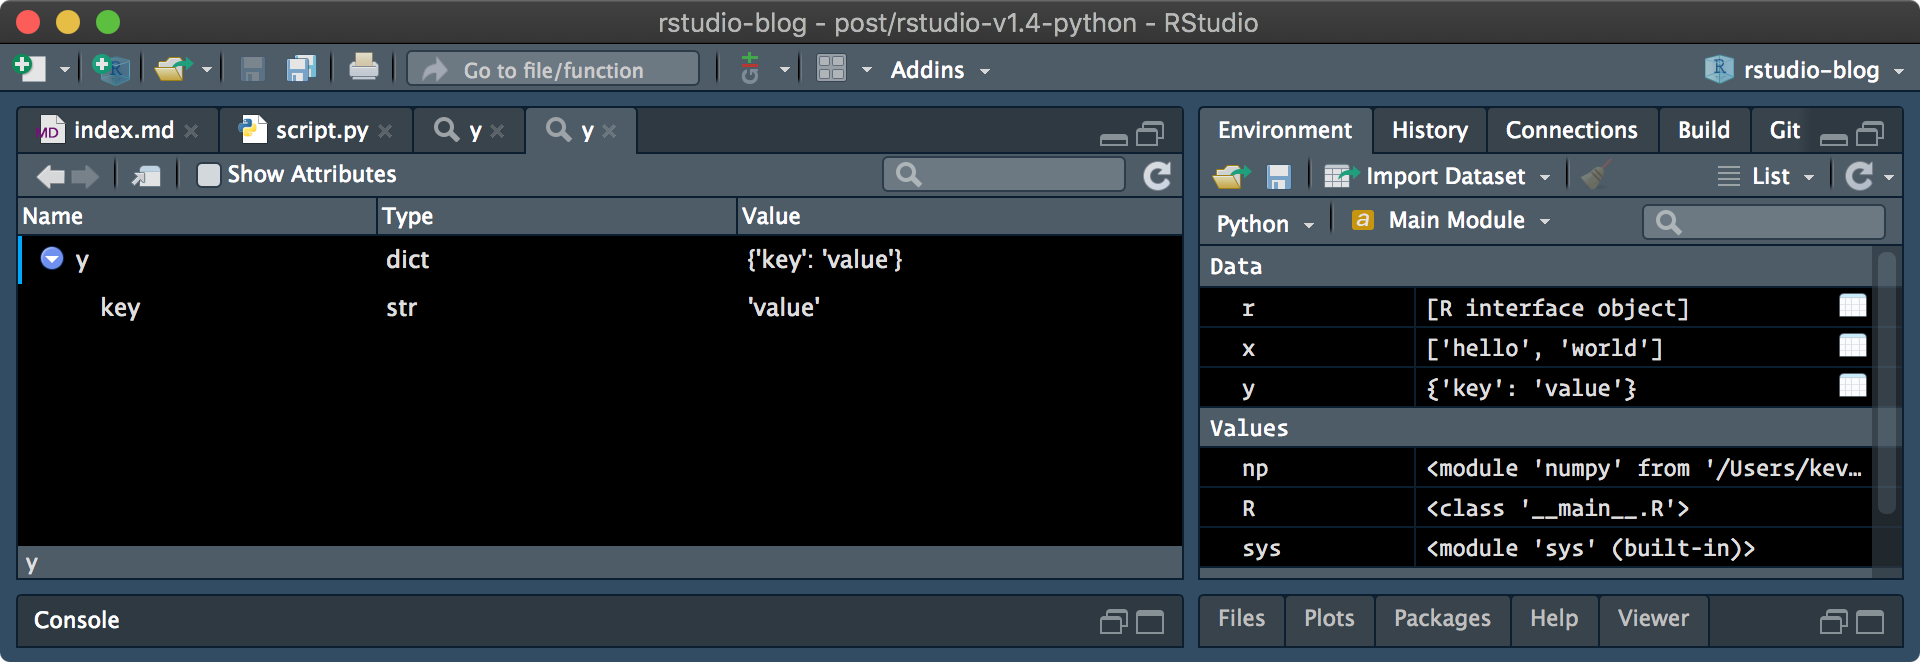Open rstudio-blog project menu

[1809, 70]
